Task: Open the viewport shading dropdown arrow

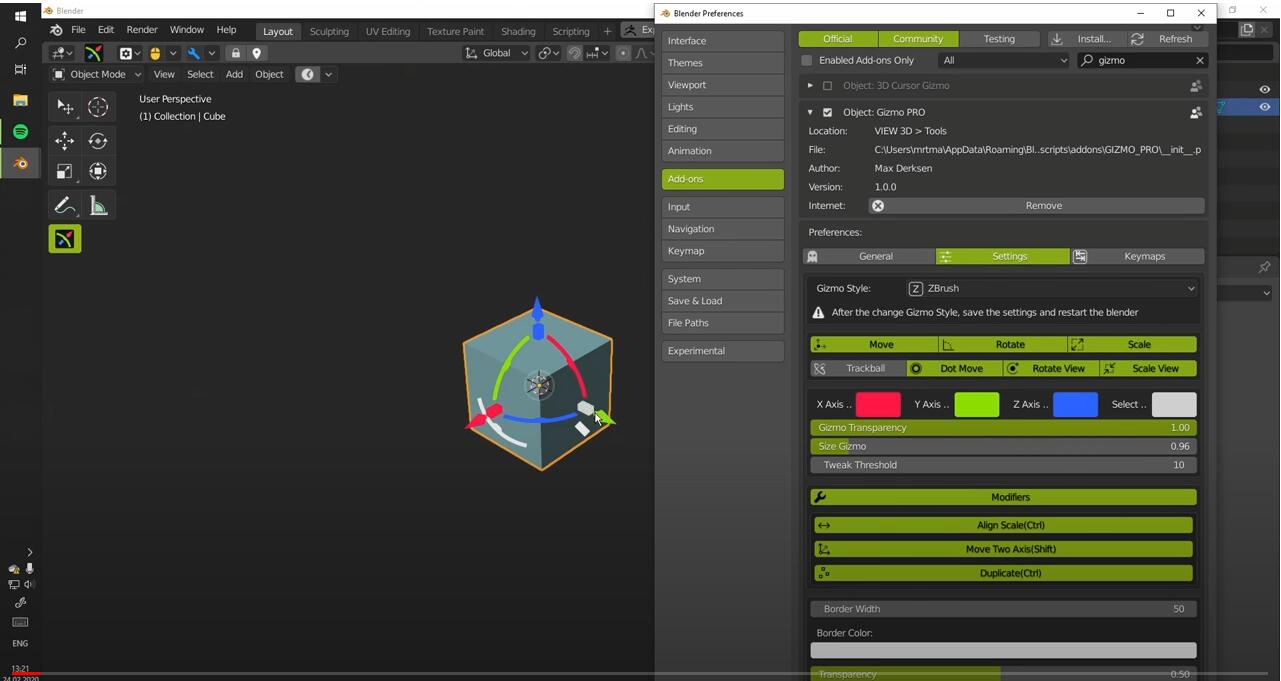Action: [328, 74]
